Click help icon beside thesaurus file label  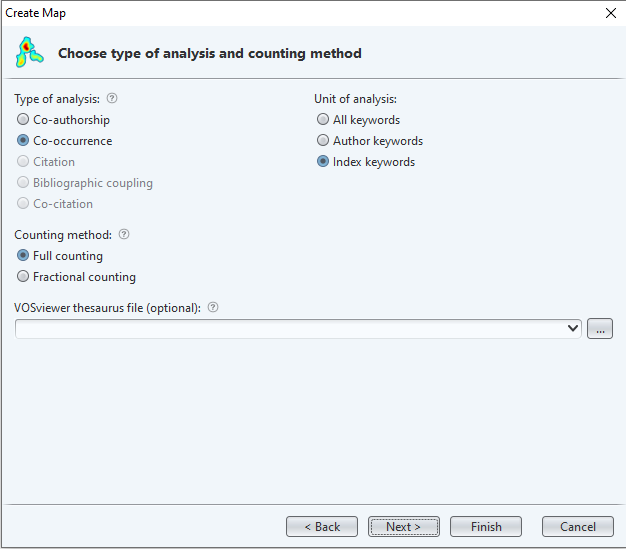(x=213, y=307)
